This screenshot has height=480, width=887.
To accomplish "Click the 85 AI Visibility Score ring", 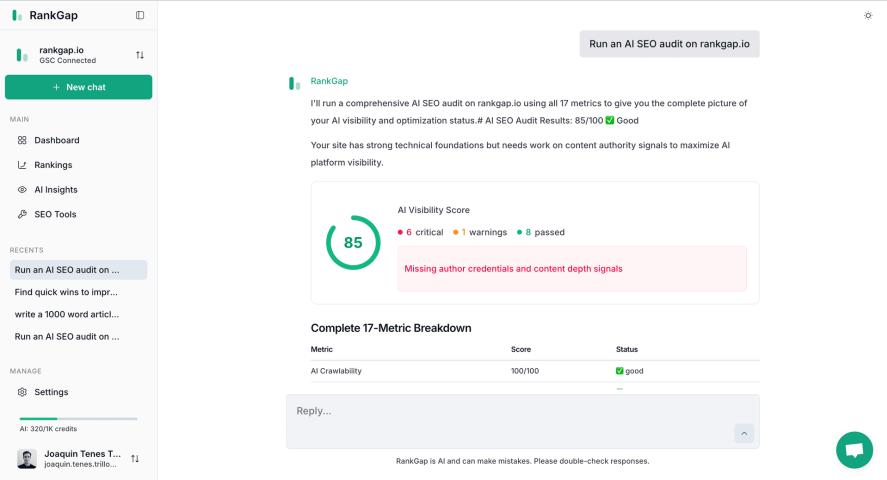I will pyautogui.click(x=353, y=242).
